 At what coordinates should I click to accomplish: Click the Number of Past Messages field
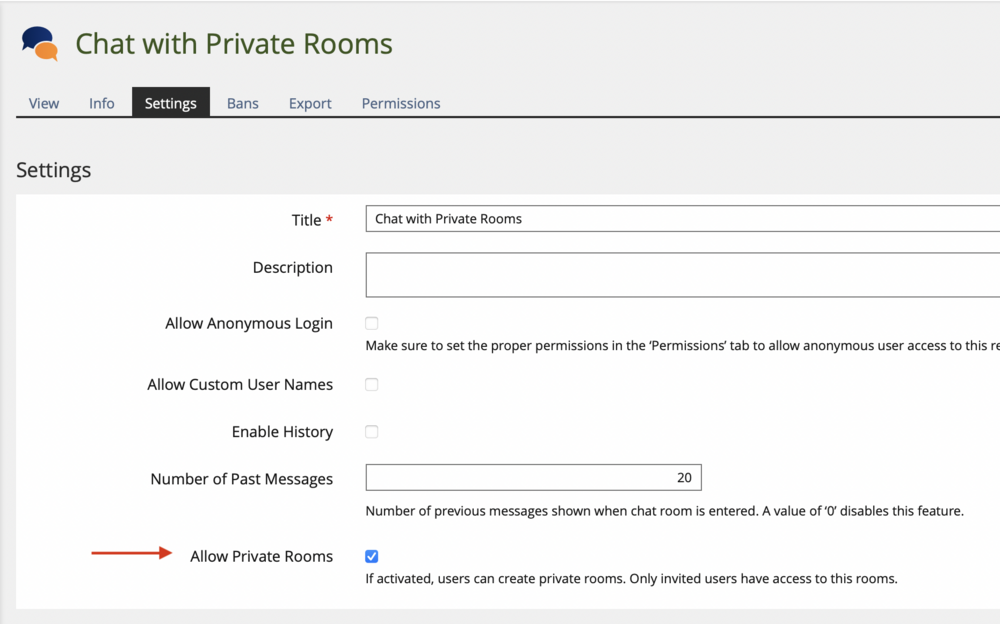pos(533,478)
